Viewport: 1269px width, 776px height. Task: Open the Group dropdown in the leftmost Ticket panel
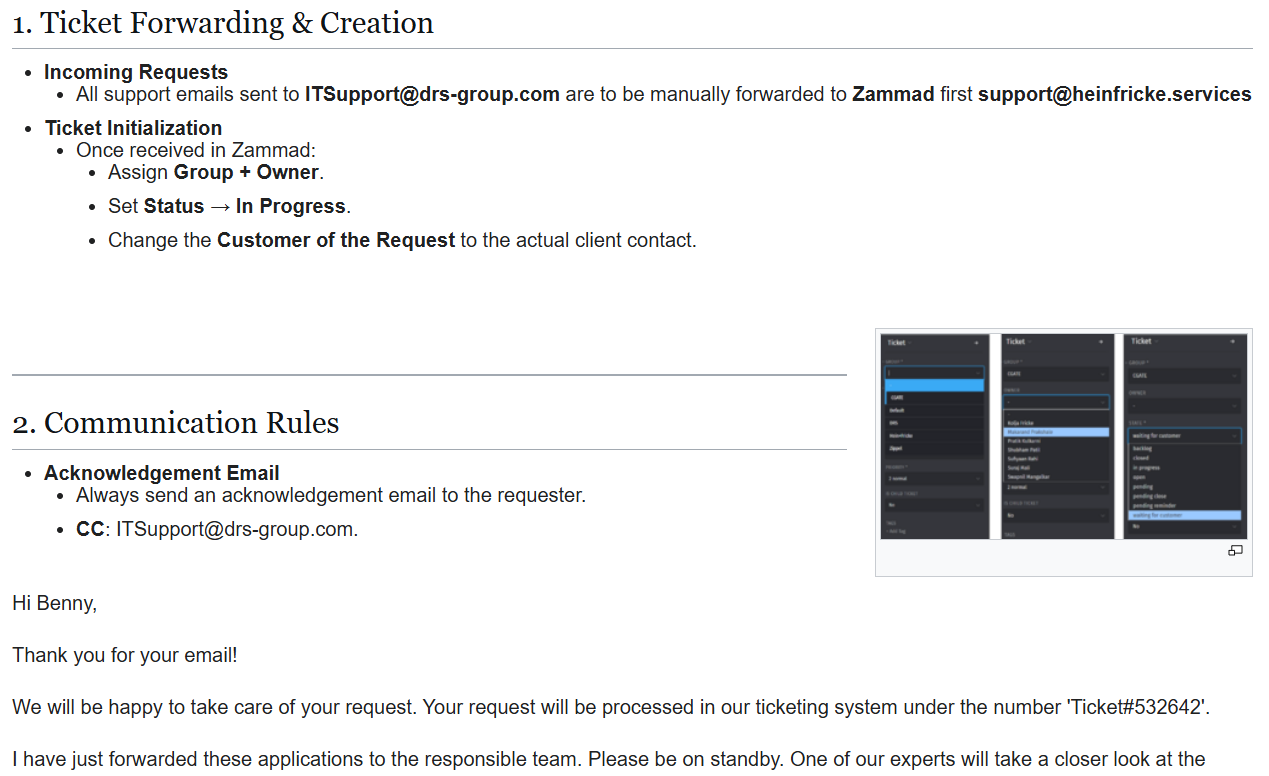pyautogui.click(x=934, y=373)
